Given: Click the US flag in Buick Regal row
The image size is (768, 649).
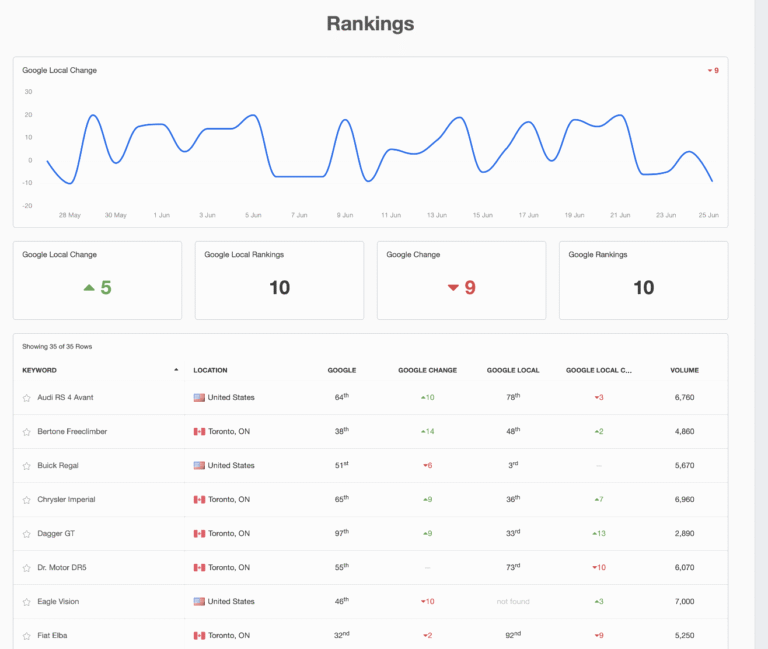Looking at the screenshot, I should [x=199, y=465].
